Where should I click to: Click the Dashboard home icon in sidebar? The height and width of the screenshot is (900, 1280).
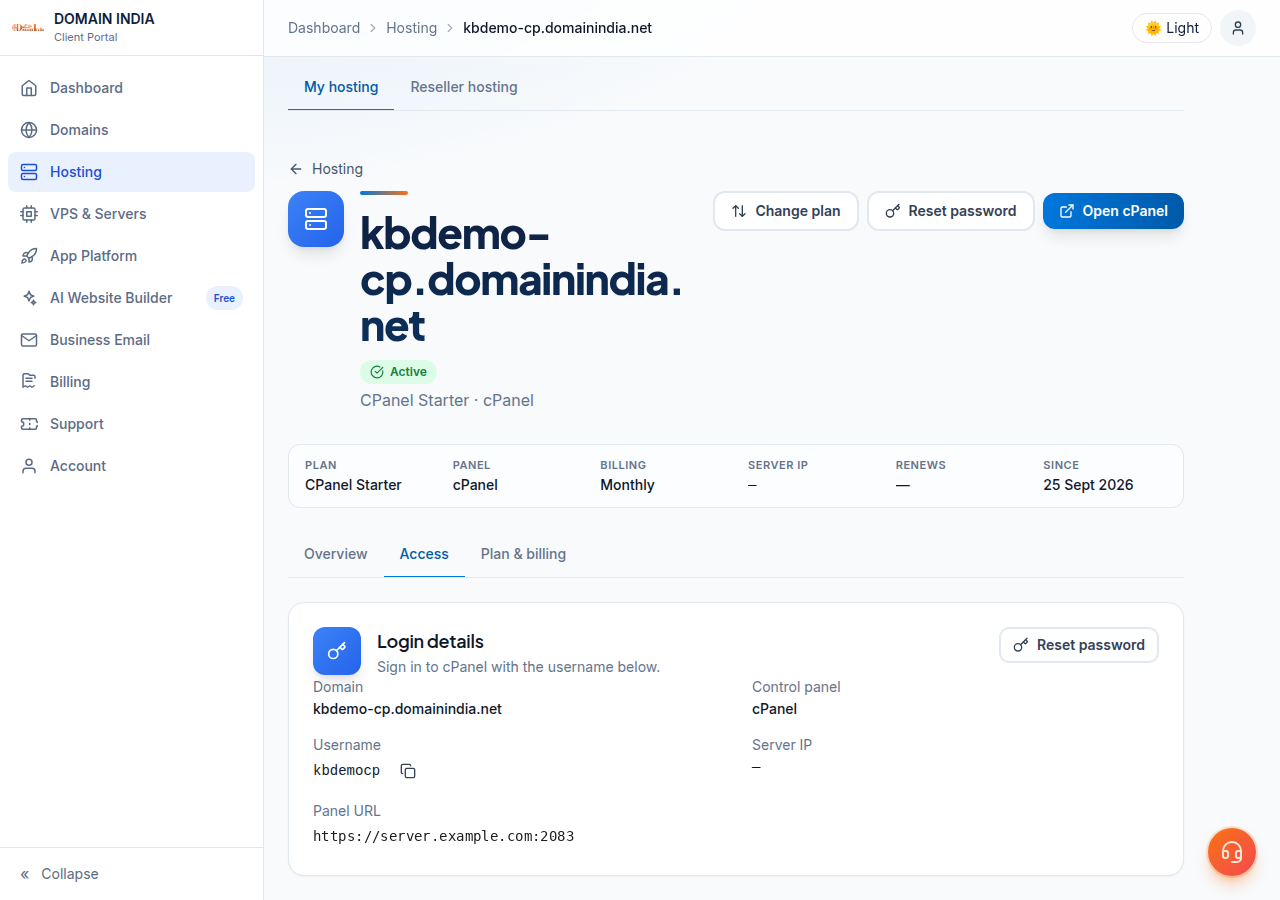coord(29,88)
